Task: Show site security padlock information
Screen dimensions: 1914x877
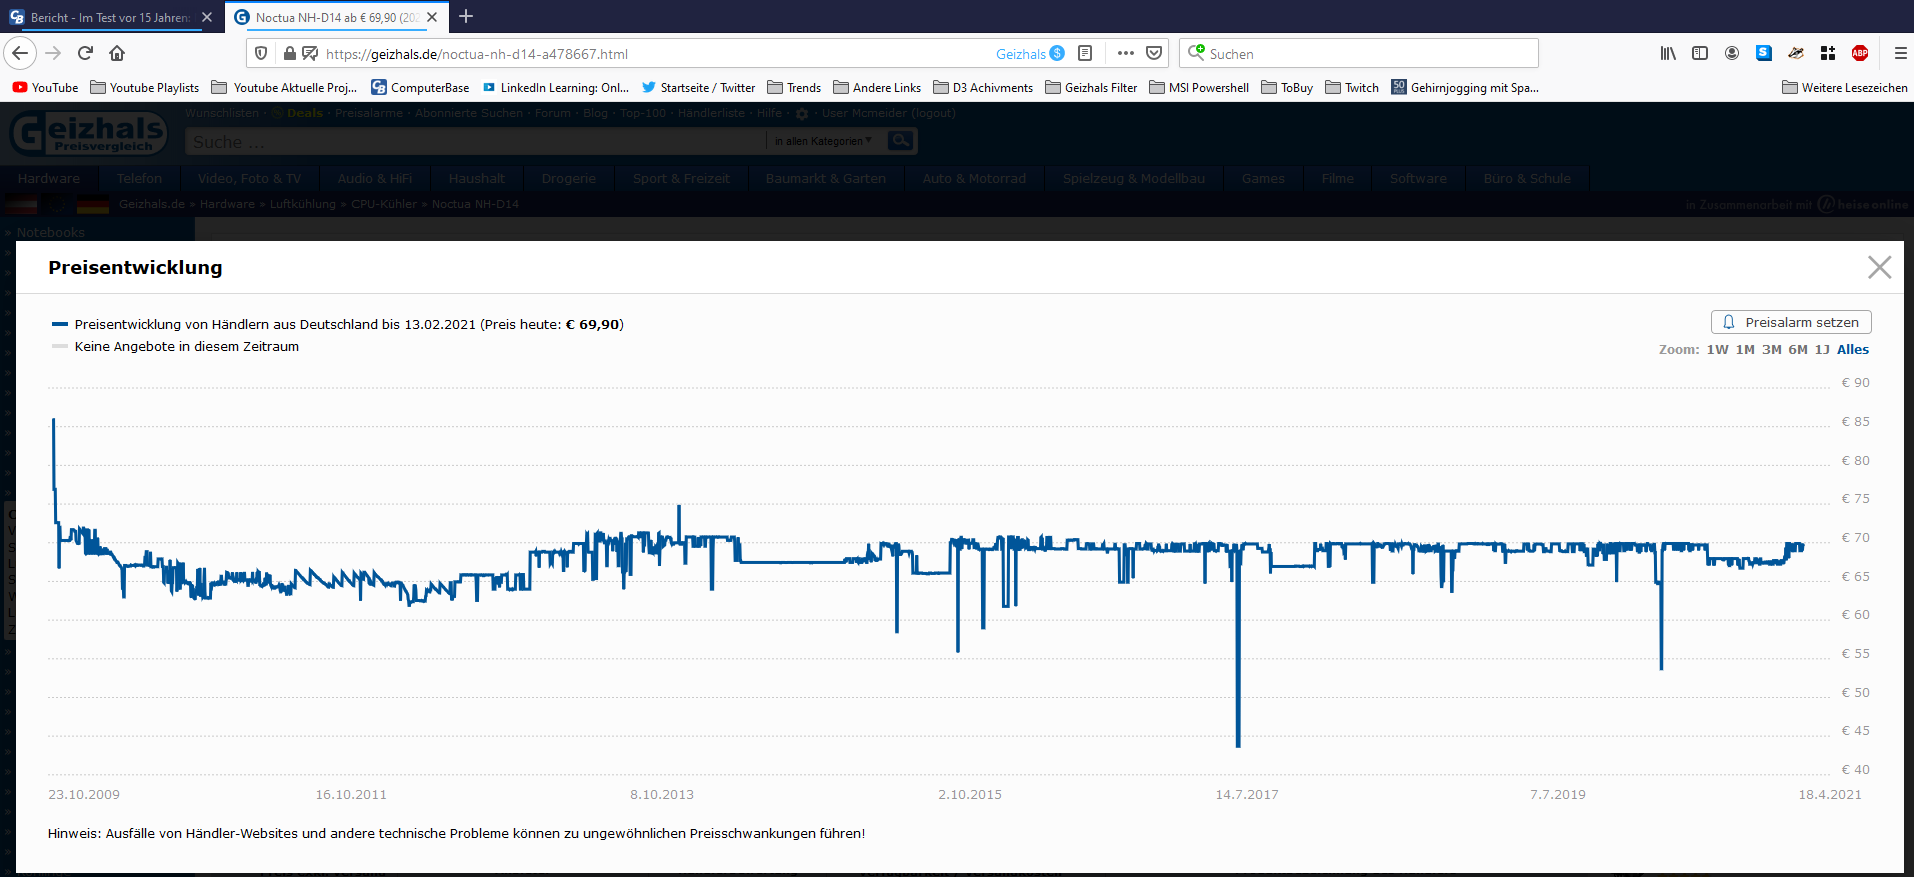Action: 290,53
